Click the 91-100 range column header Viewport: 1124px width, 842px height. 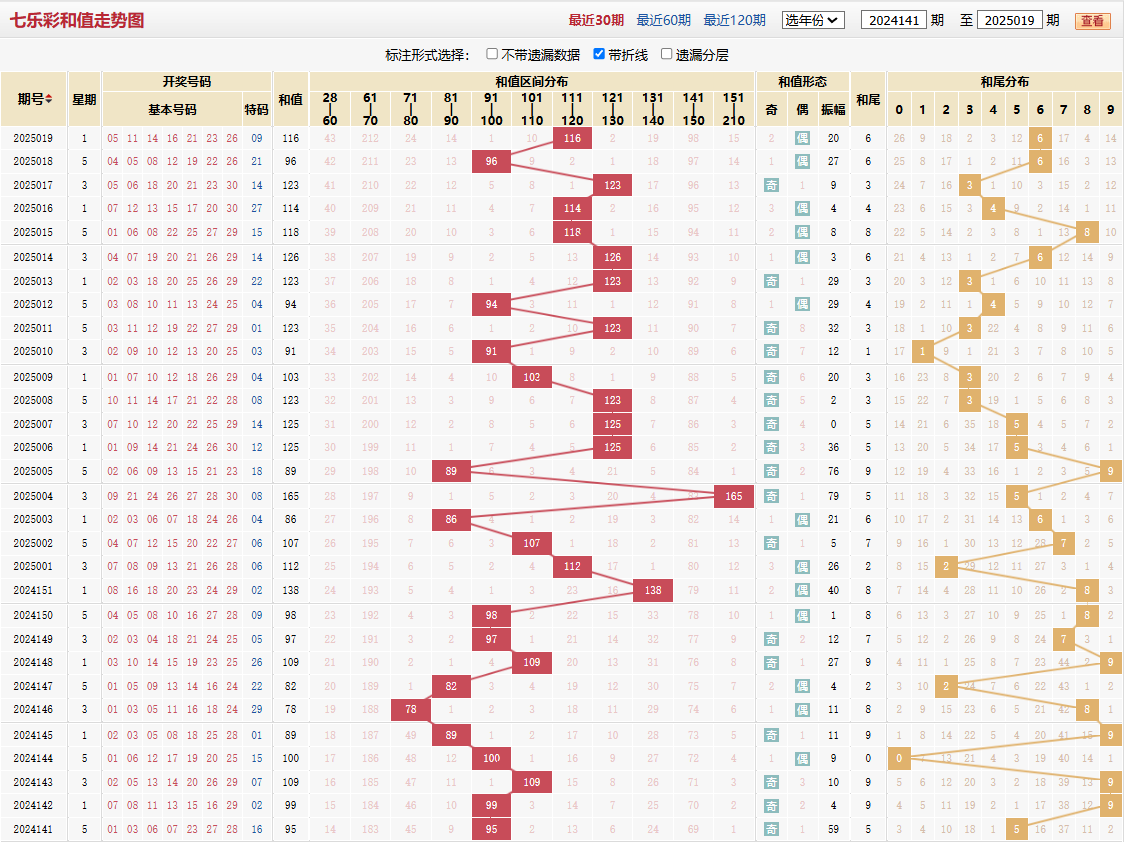pyautogui.click(x=491, y=109)
